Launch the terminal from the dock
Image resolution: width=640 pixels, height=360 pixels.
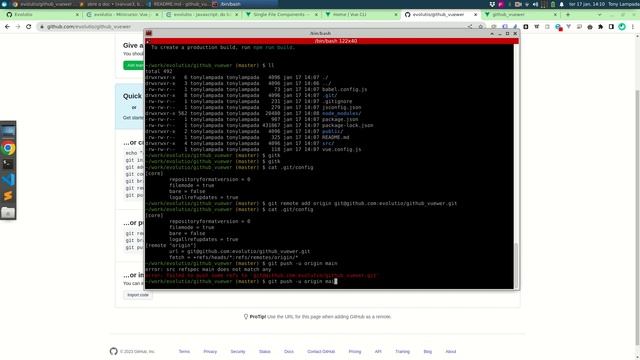(8, 164)
